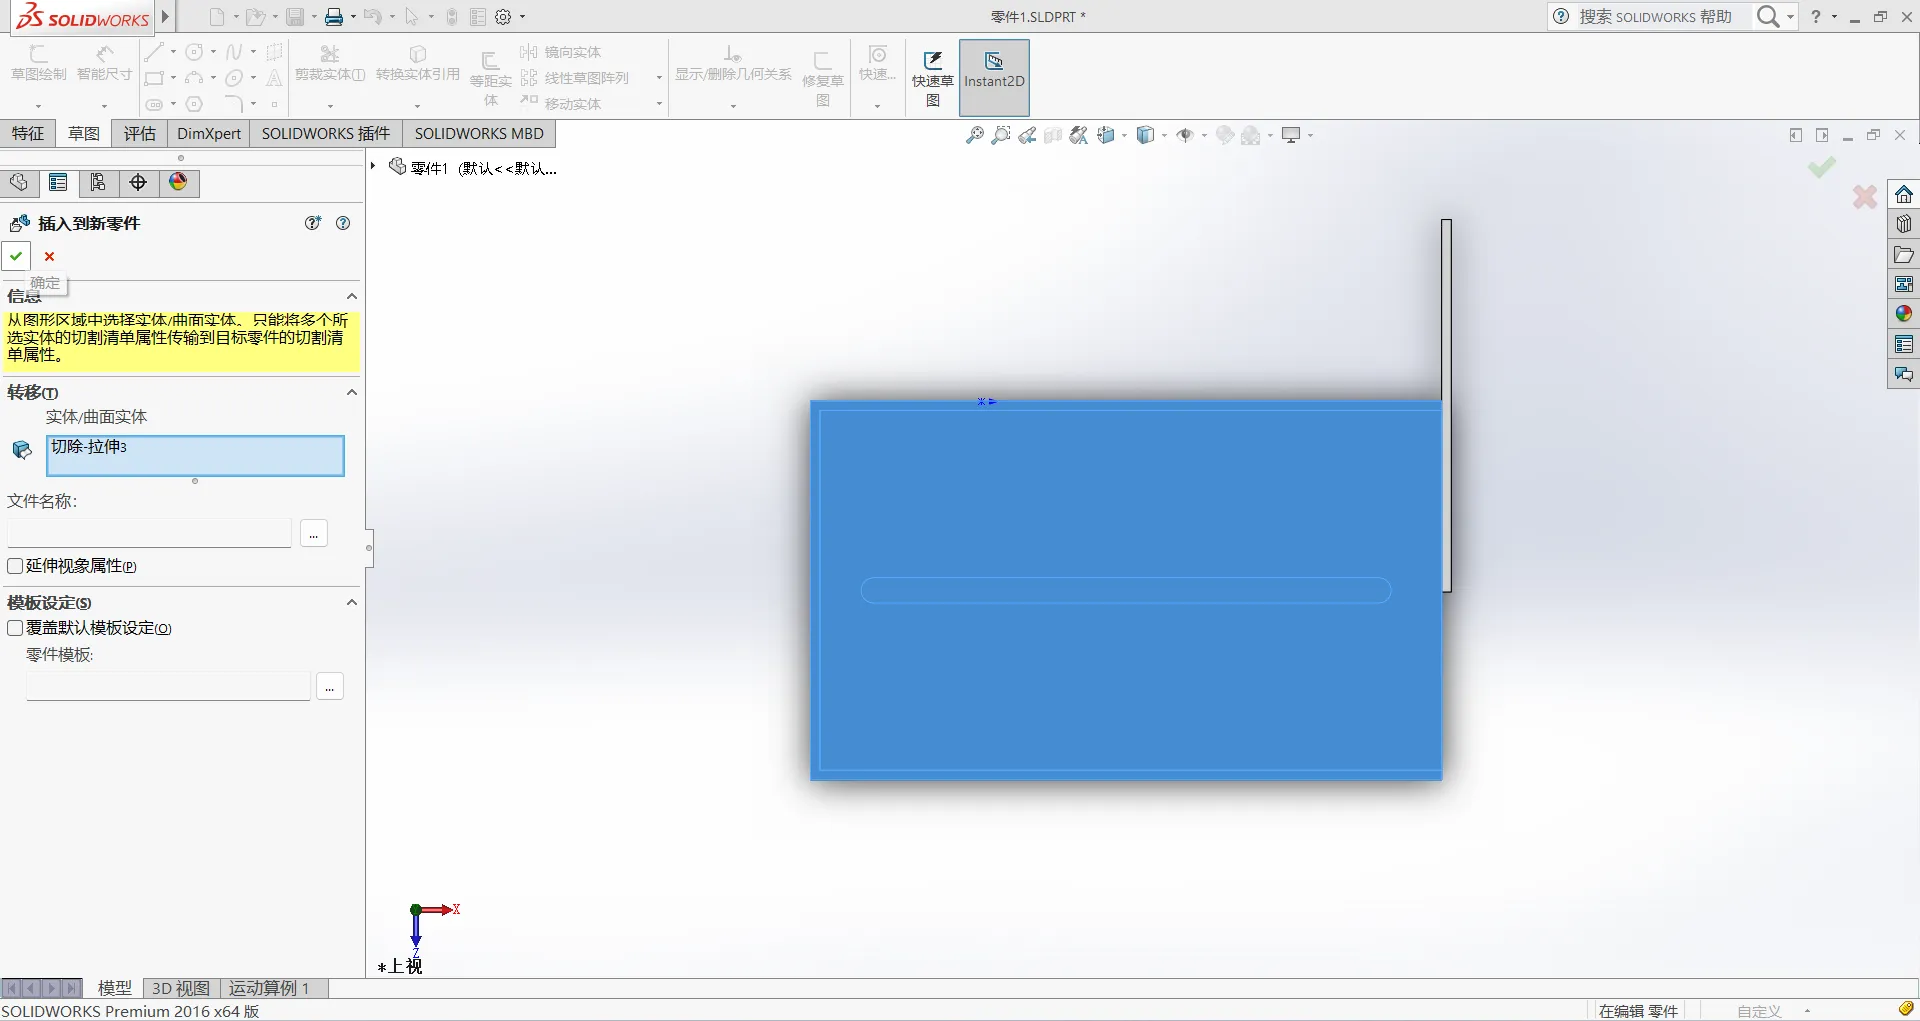The height and width of the screenshot is (1021, 1920).
Task: Click the 文件名称 text field
Action: (x=149, y=533)
